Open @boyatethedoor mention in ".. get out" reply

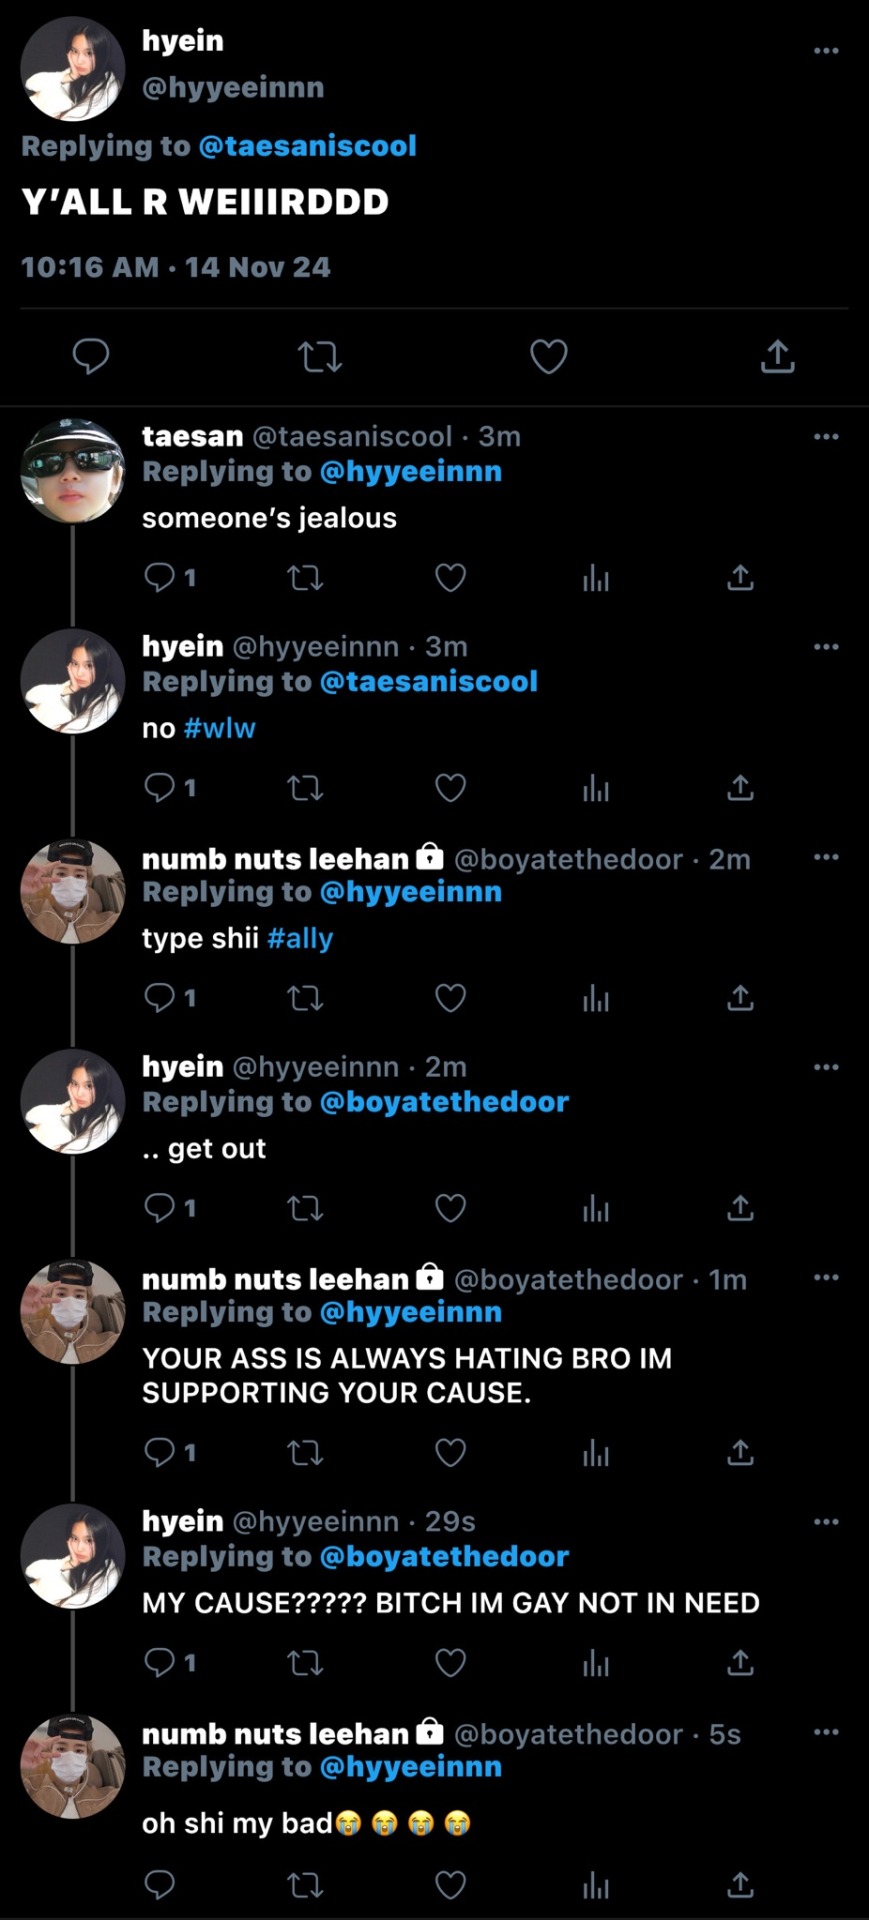click(x=444, y=1102)
